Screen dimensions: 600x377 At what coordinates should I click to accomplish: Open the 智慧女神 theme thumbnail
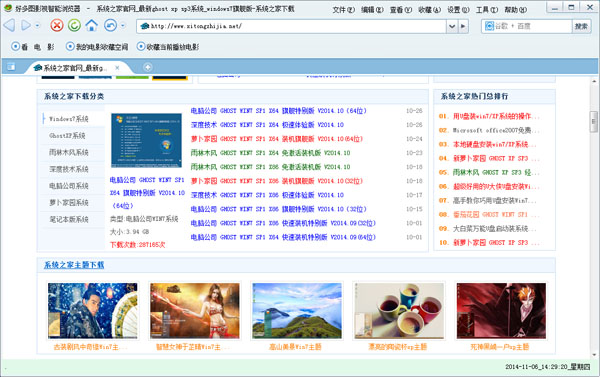point(195,311)
